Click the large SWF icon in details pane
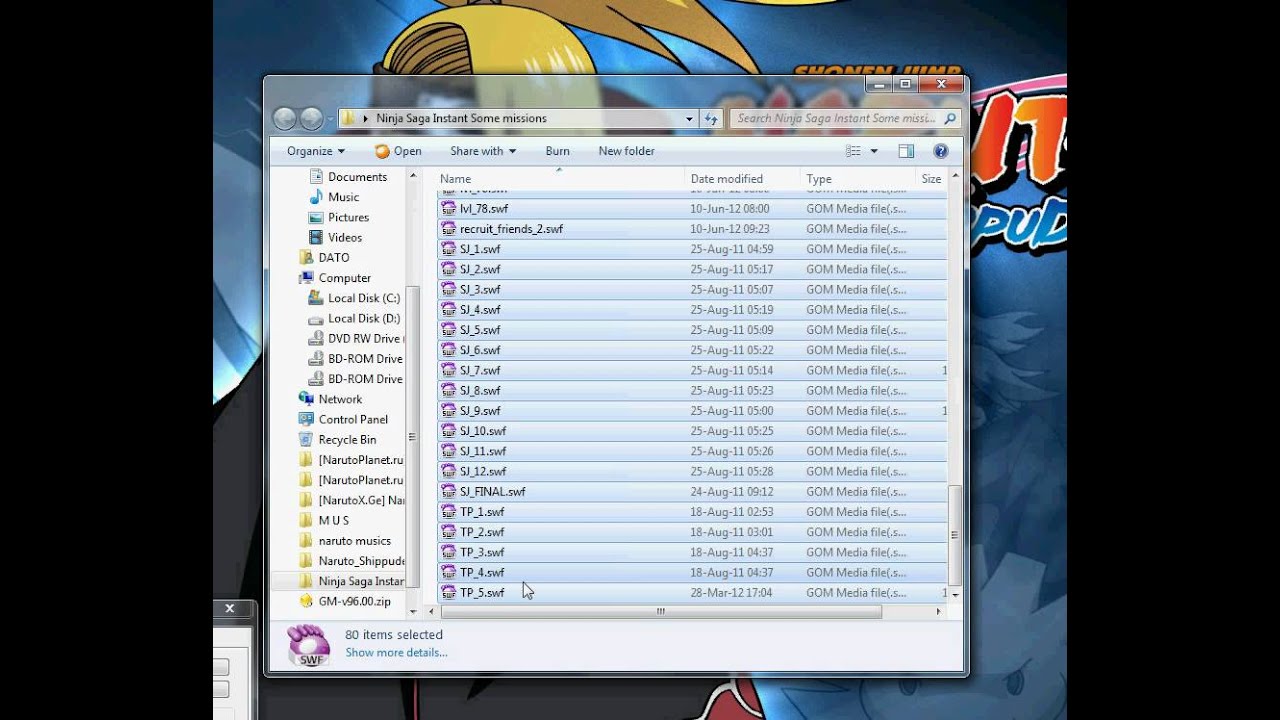Viewport: 1280px width, 720px height. click(x=307, y=646)
